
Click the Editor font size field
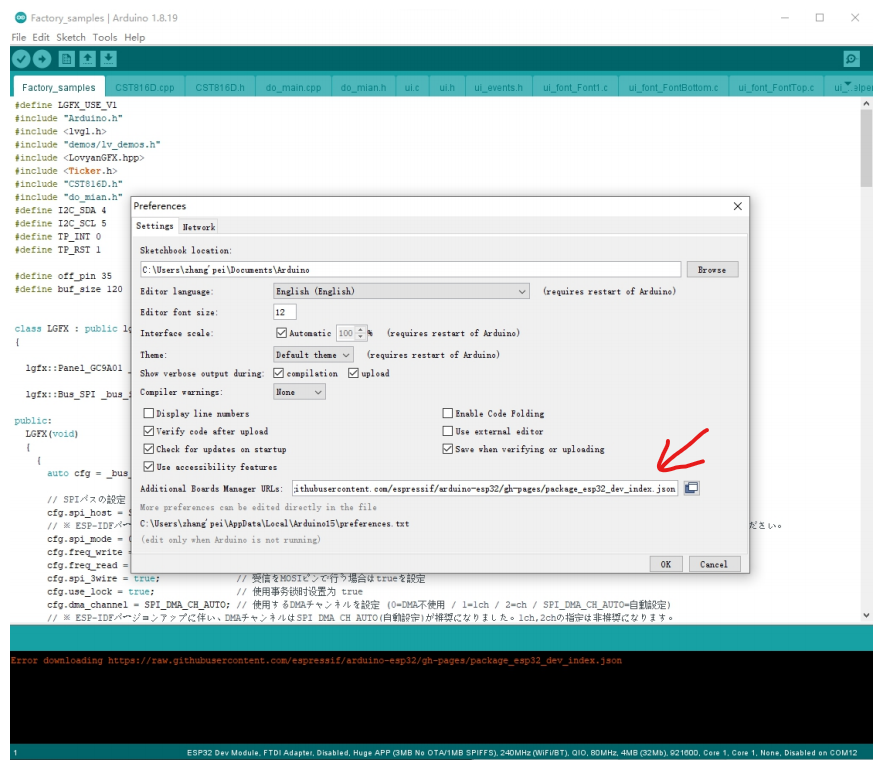[x=285, y=312]
